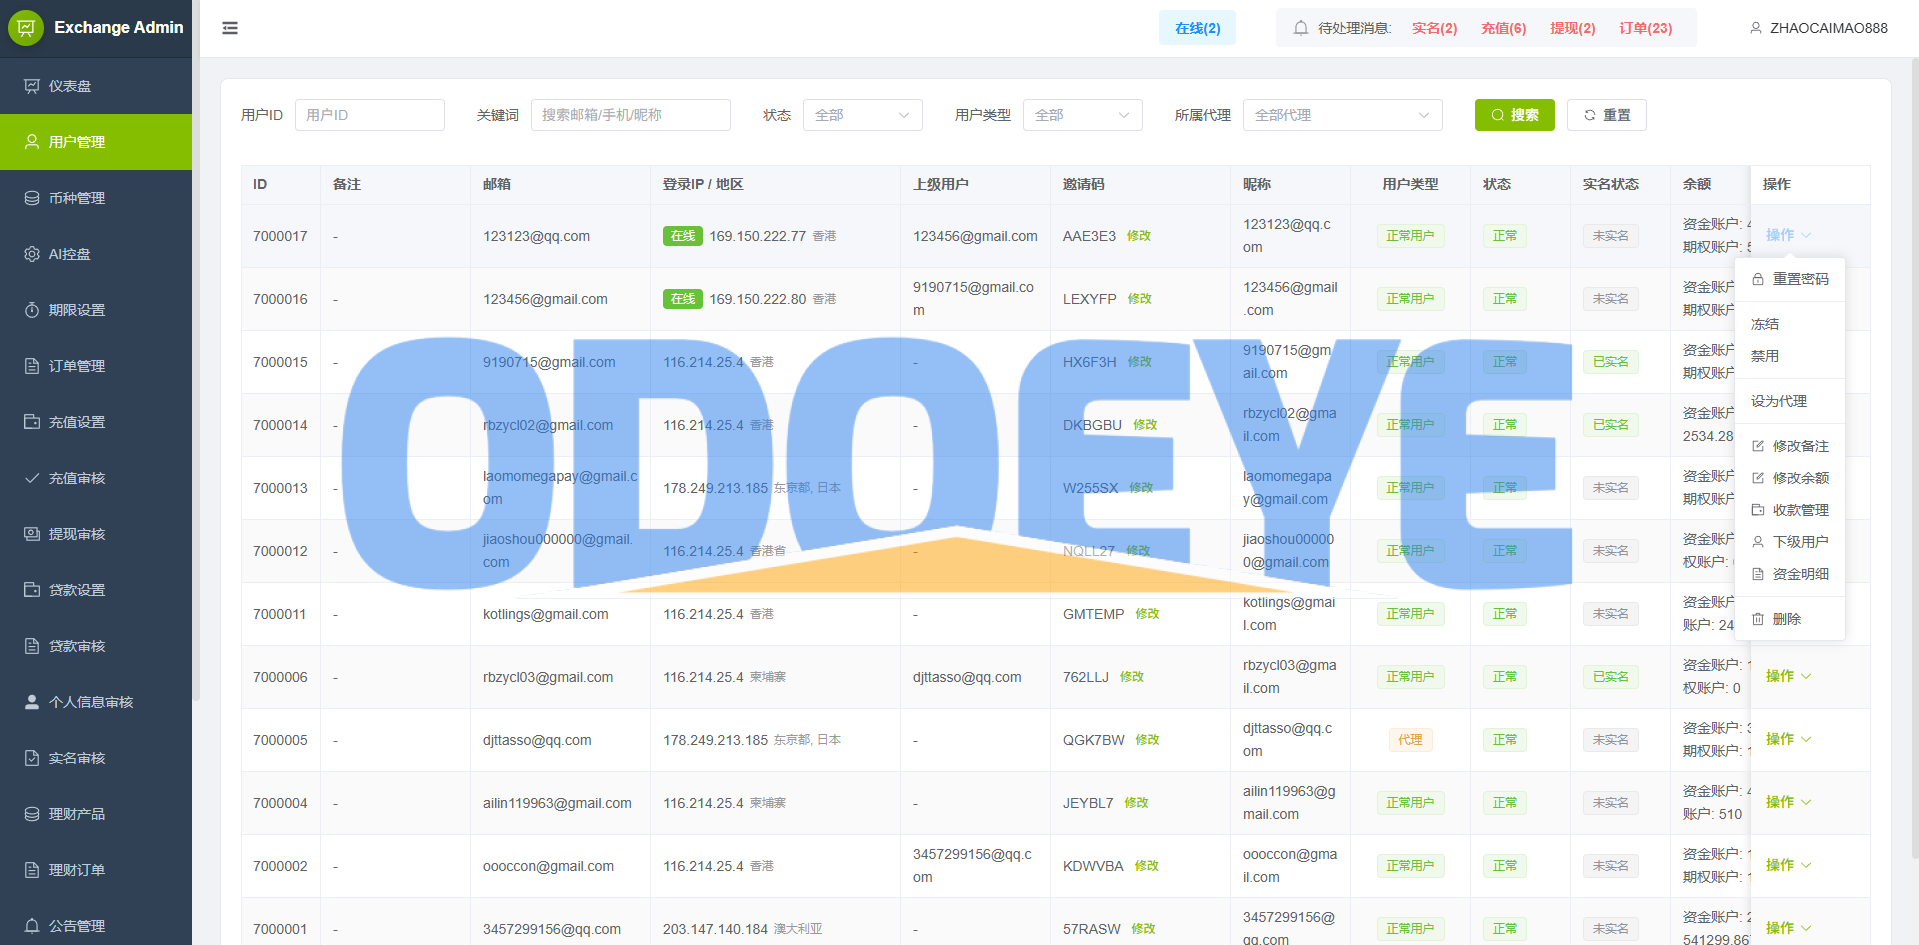The width and height of the screenshot is (1919, 945).
Task: Click the 理财订单 sidebar icon
Action: tap(32, 870)
